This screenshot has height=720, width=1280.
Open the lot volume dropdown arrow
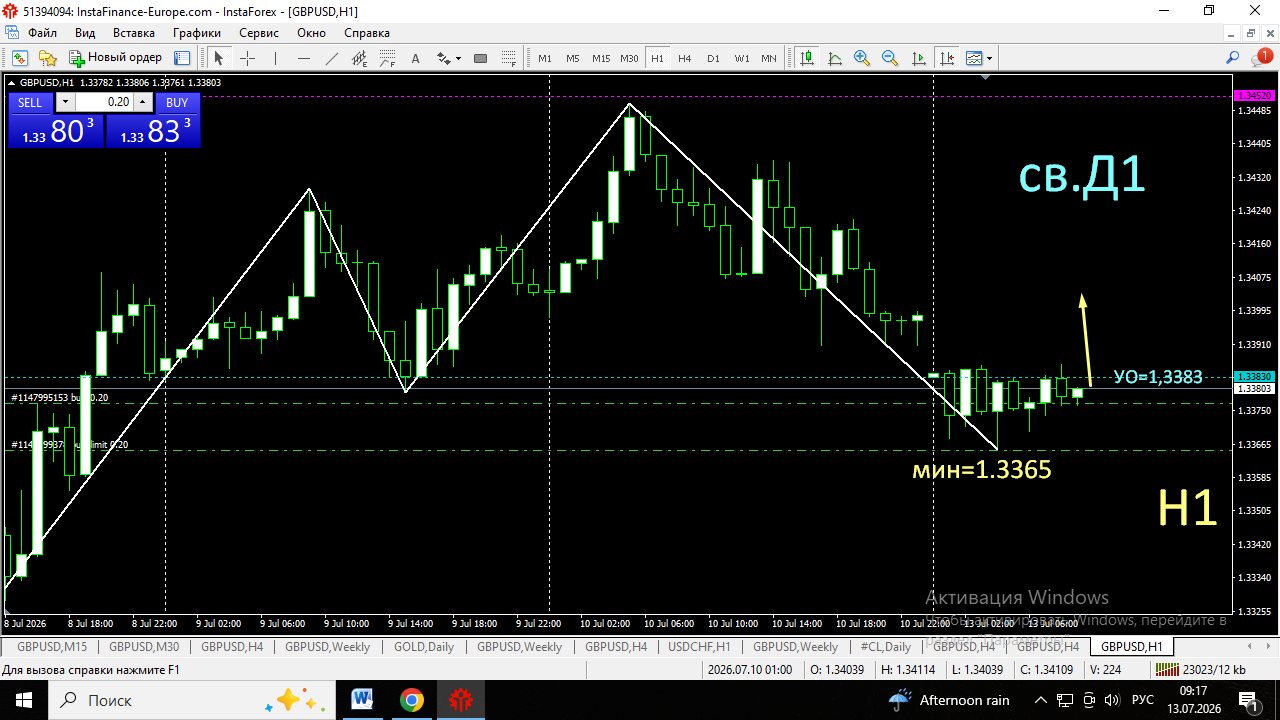[65, 102]
